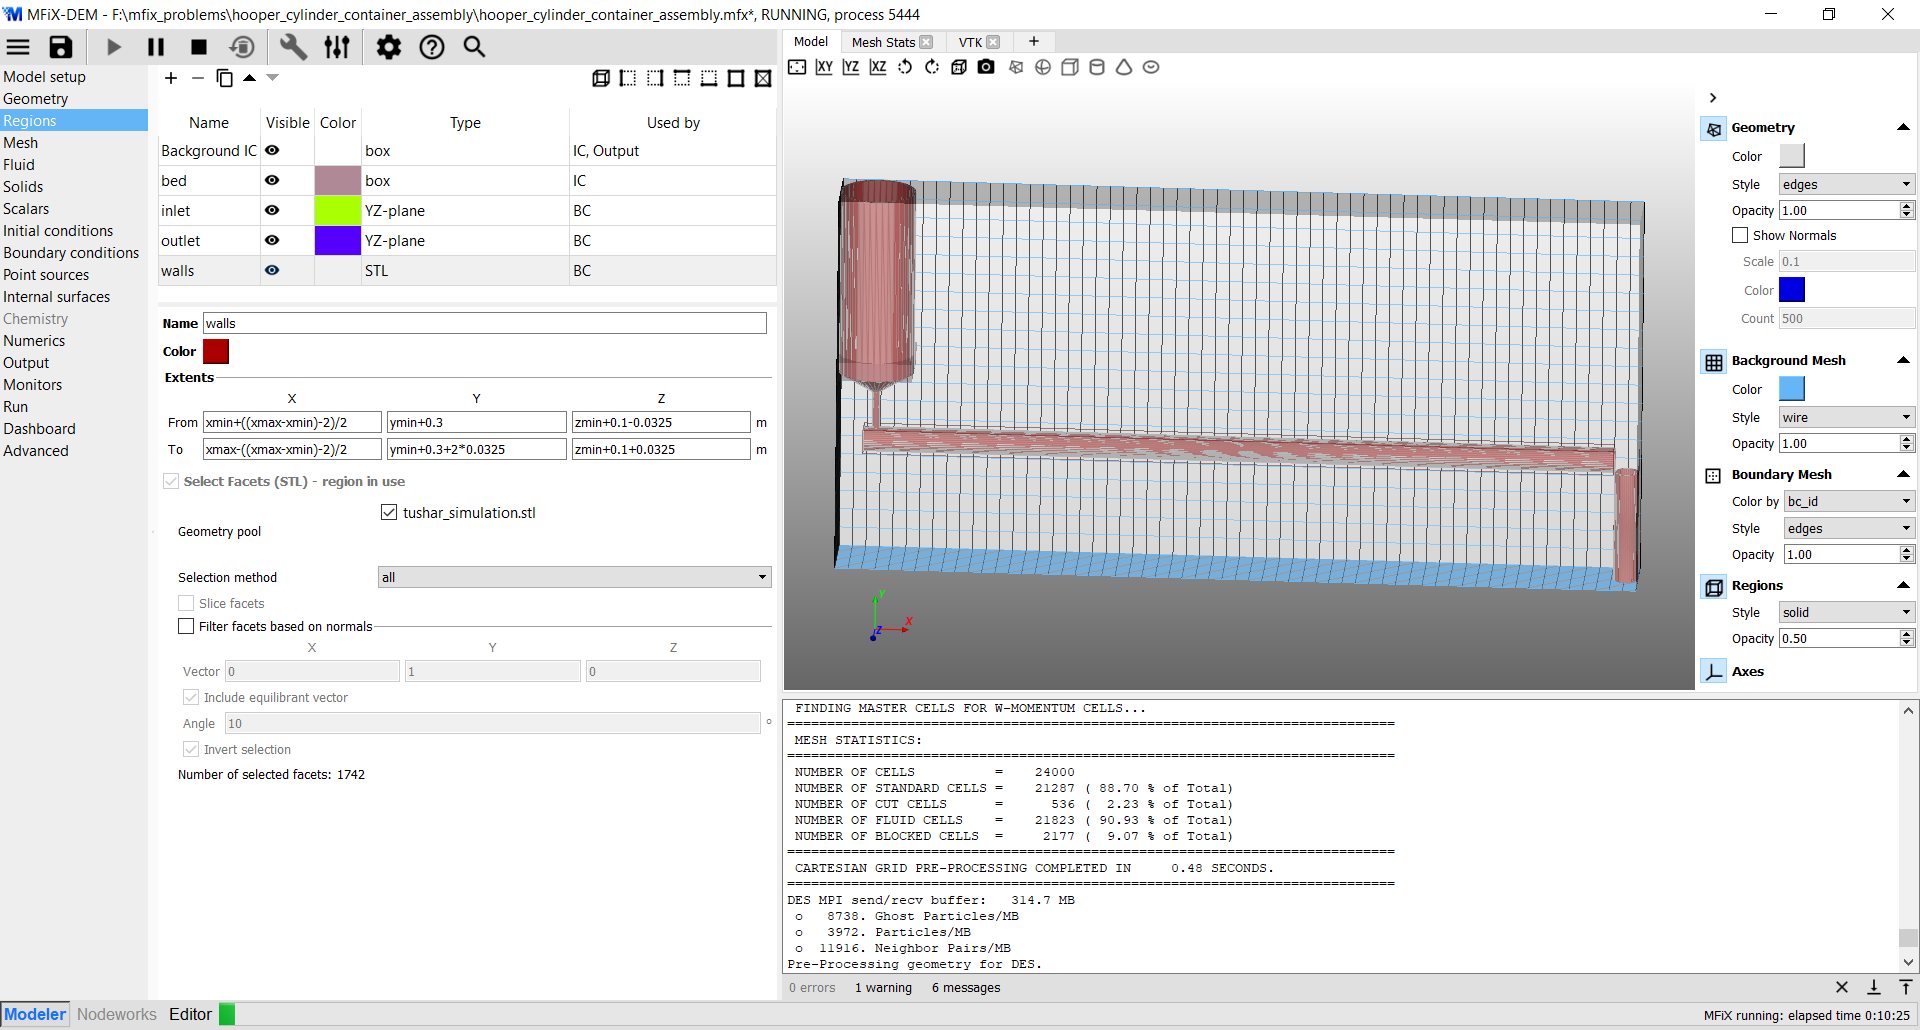Add a new region with plus icon

(171, 78)
